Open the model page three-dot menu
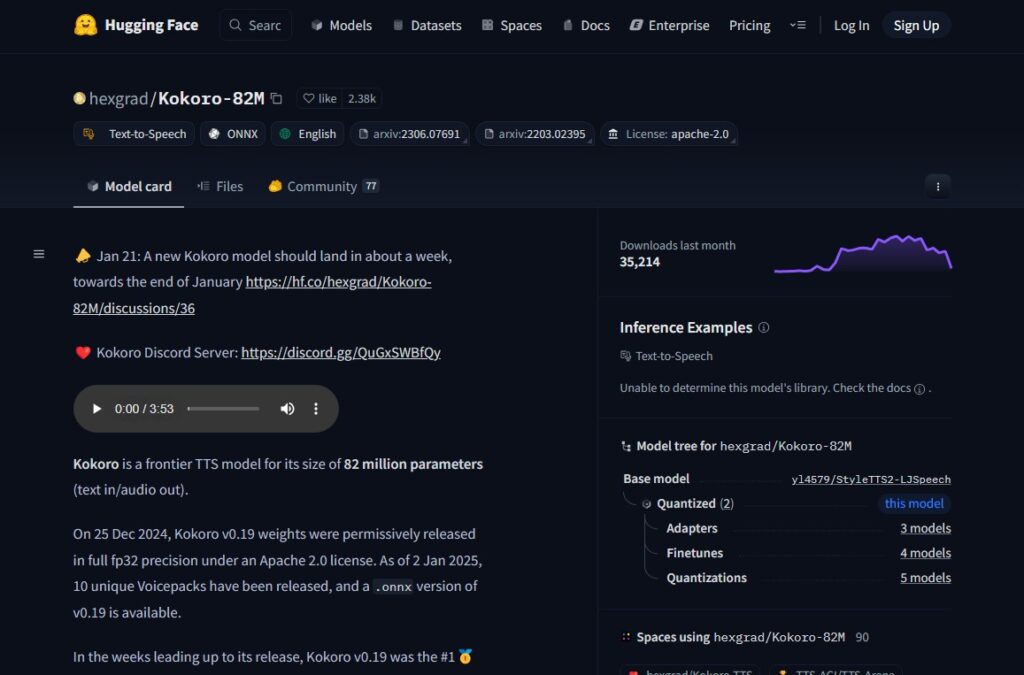Image resolution: width=1024 pixels, height=675 pixels. [x=937, y=186]
